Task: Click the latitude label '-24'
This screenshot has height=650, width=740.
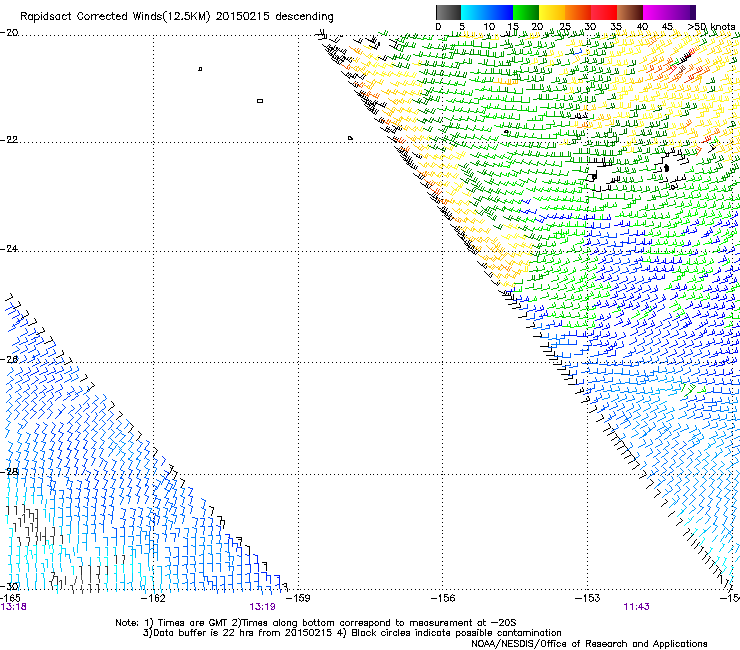Action: tap(9, 248)
